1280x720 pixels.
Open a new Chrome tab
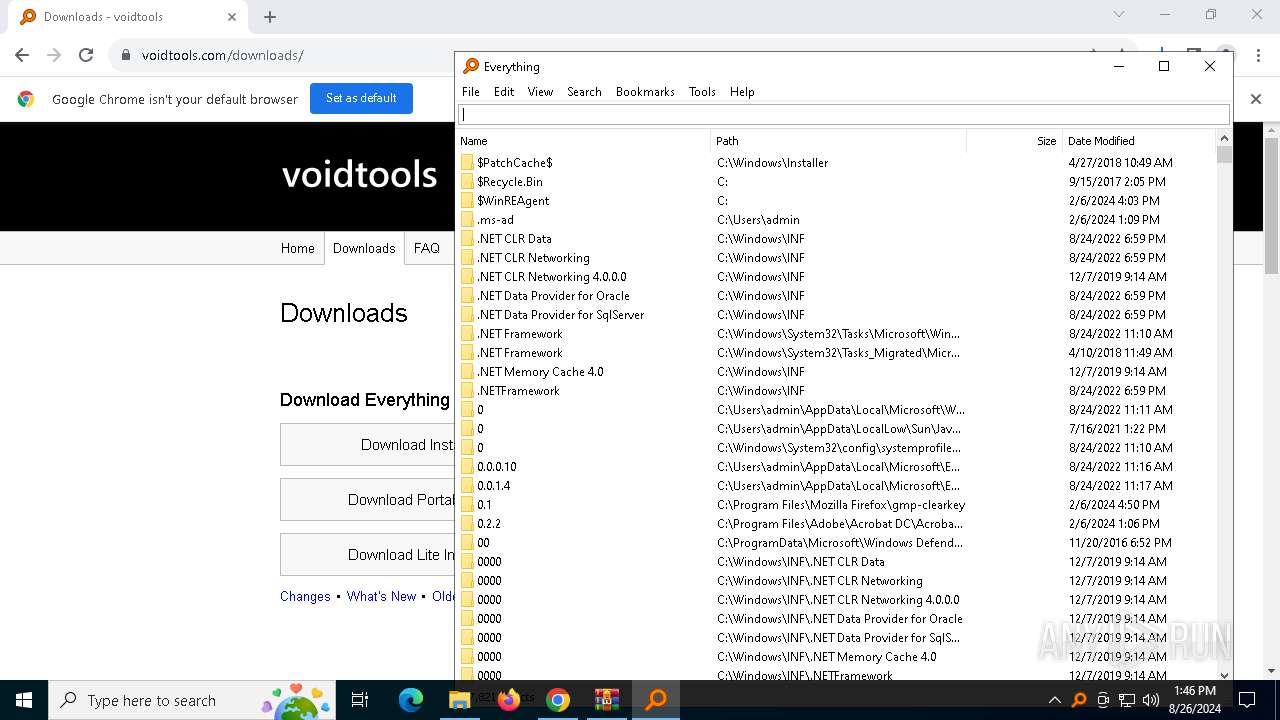[x=270, y=17]
